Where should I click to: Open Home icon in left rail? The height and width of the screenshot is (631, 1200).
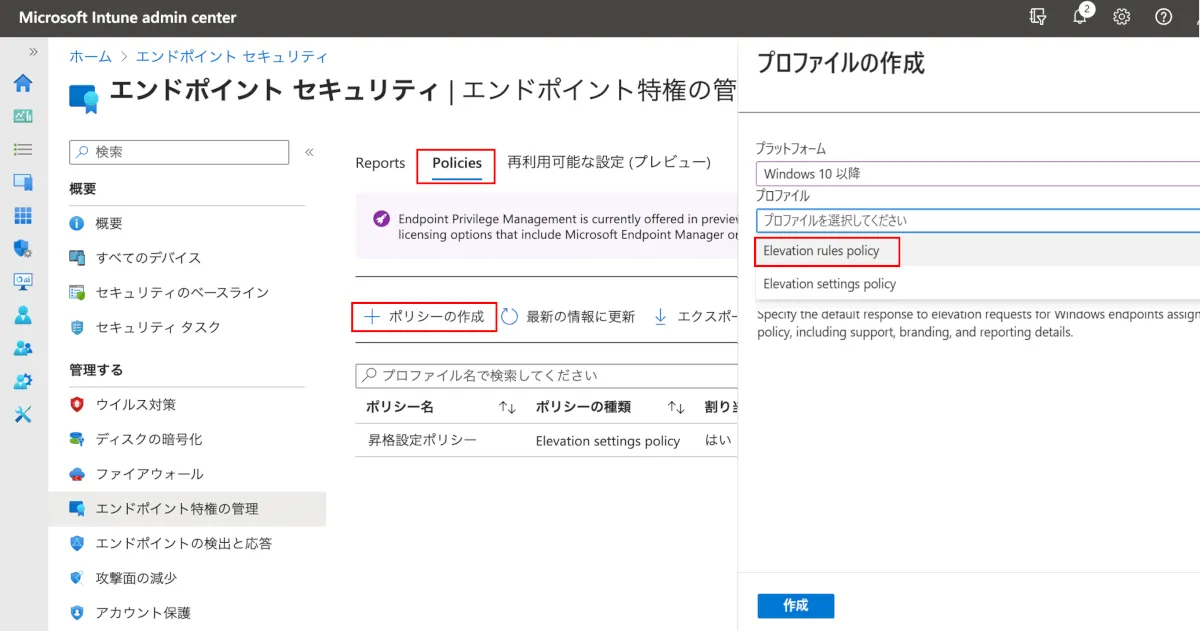tap(22, 83)
